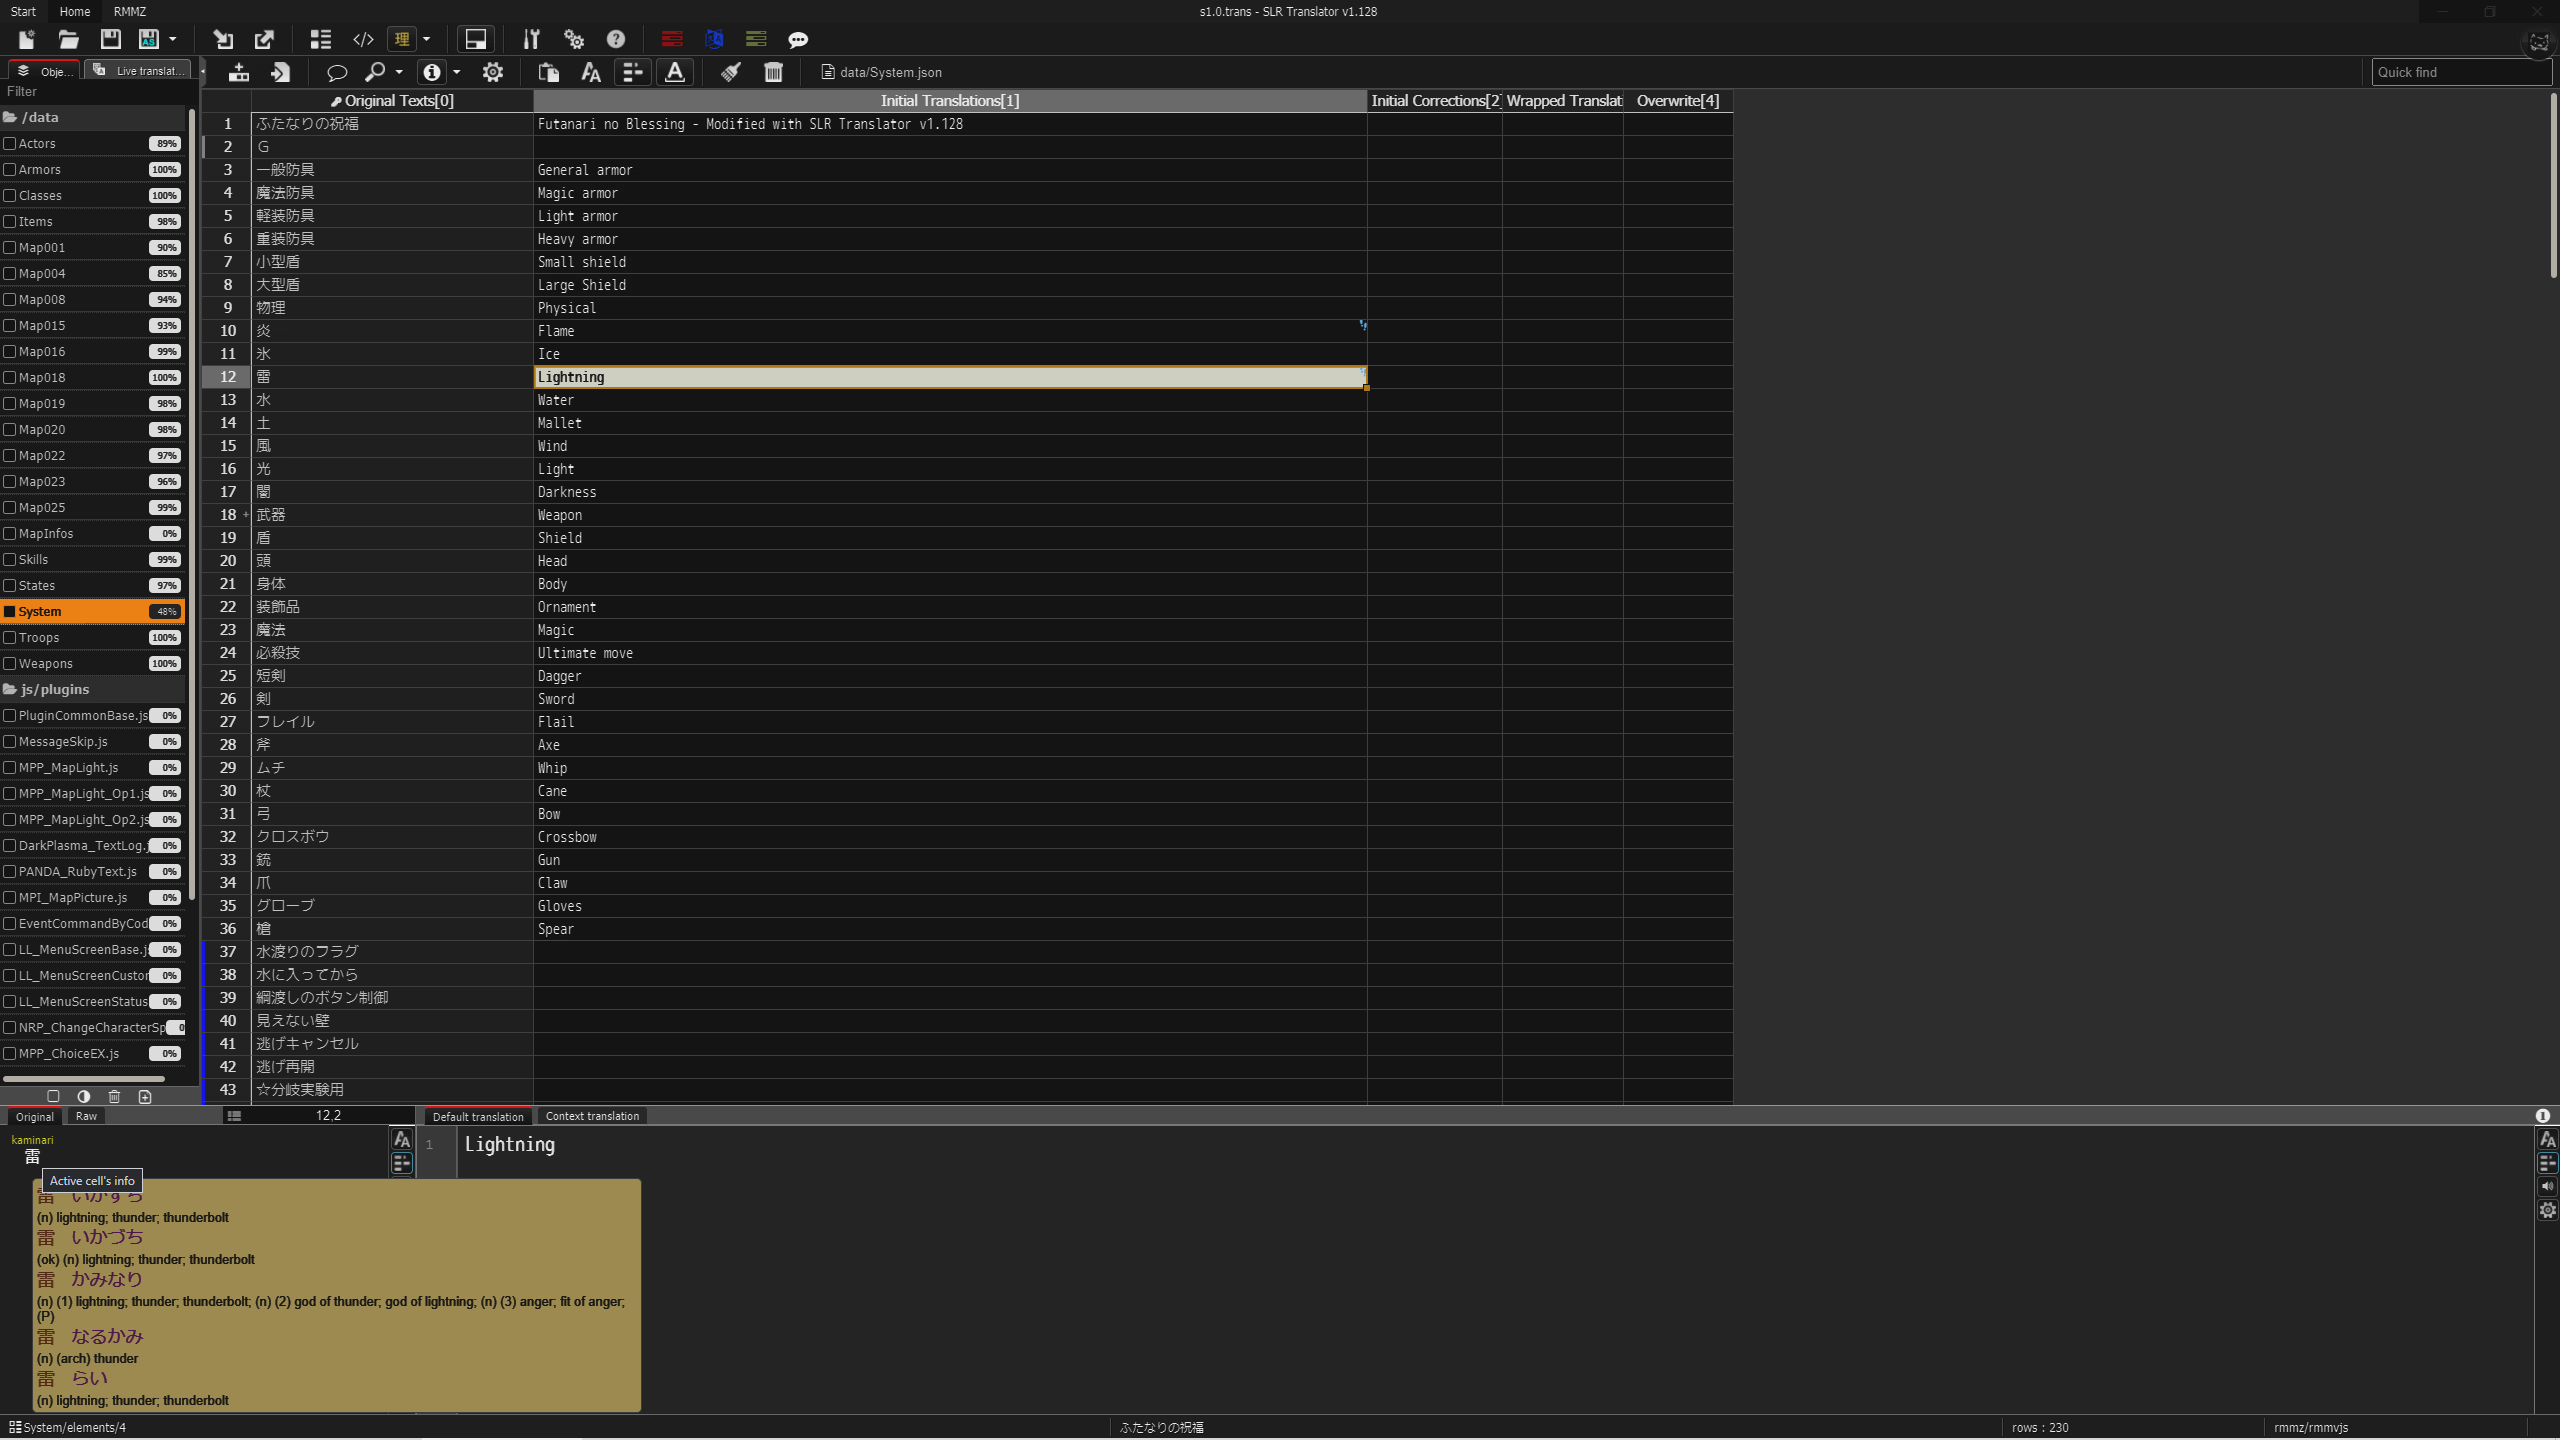This screenshot has height=1440, width=2560.
Task: Click the trash can delete icon
Action: [773, 72]
